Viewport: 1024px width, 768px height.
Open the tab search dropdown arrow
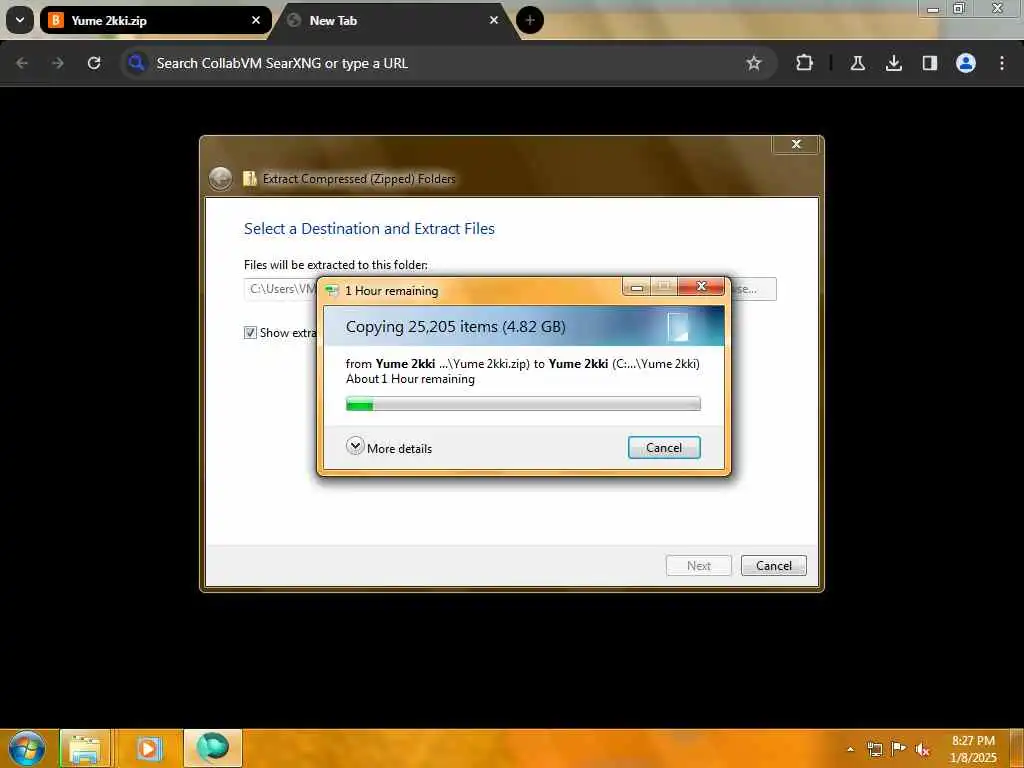20,20
